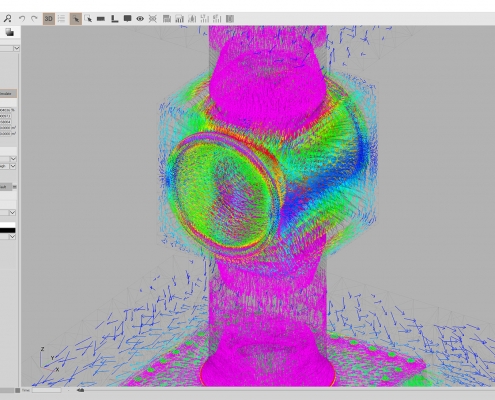This screenshot has width=495, height=400.
Task: Click the small icon beside Default button
Action: coord(15,187)
